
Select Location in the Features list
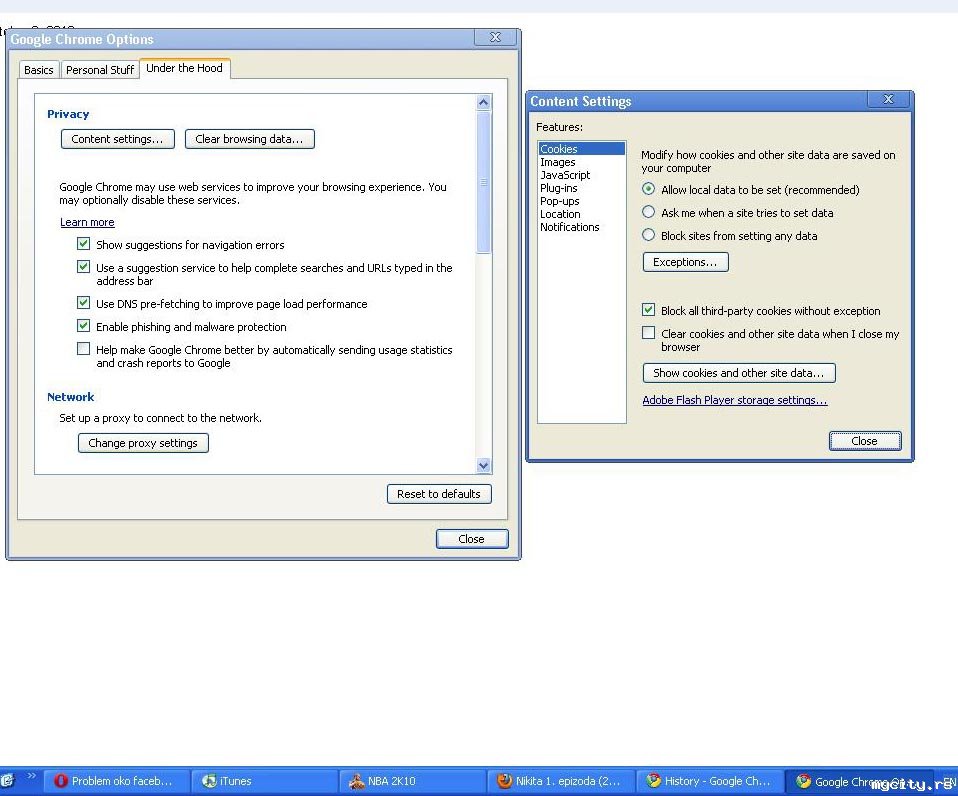pos(581,214)
